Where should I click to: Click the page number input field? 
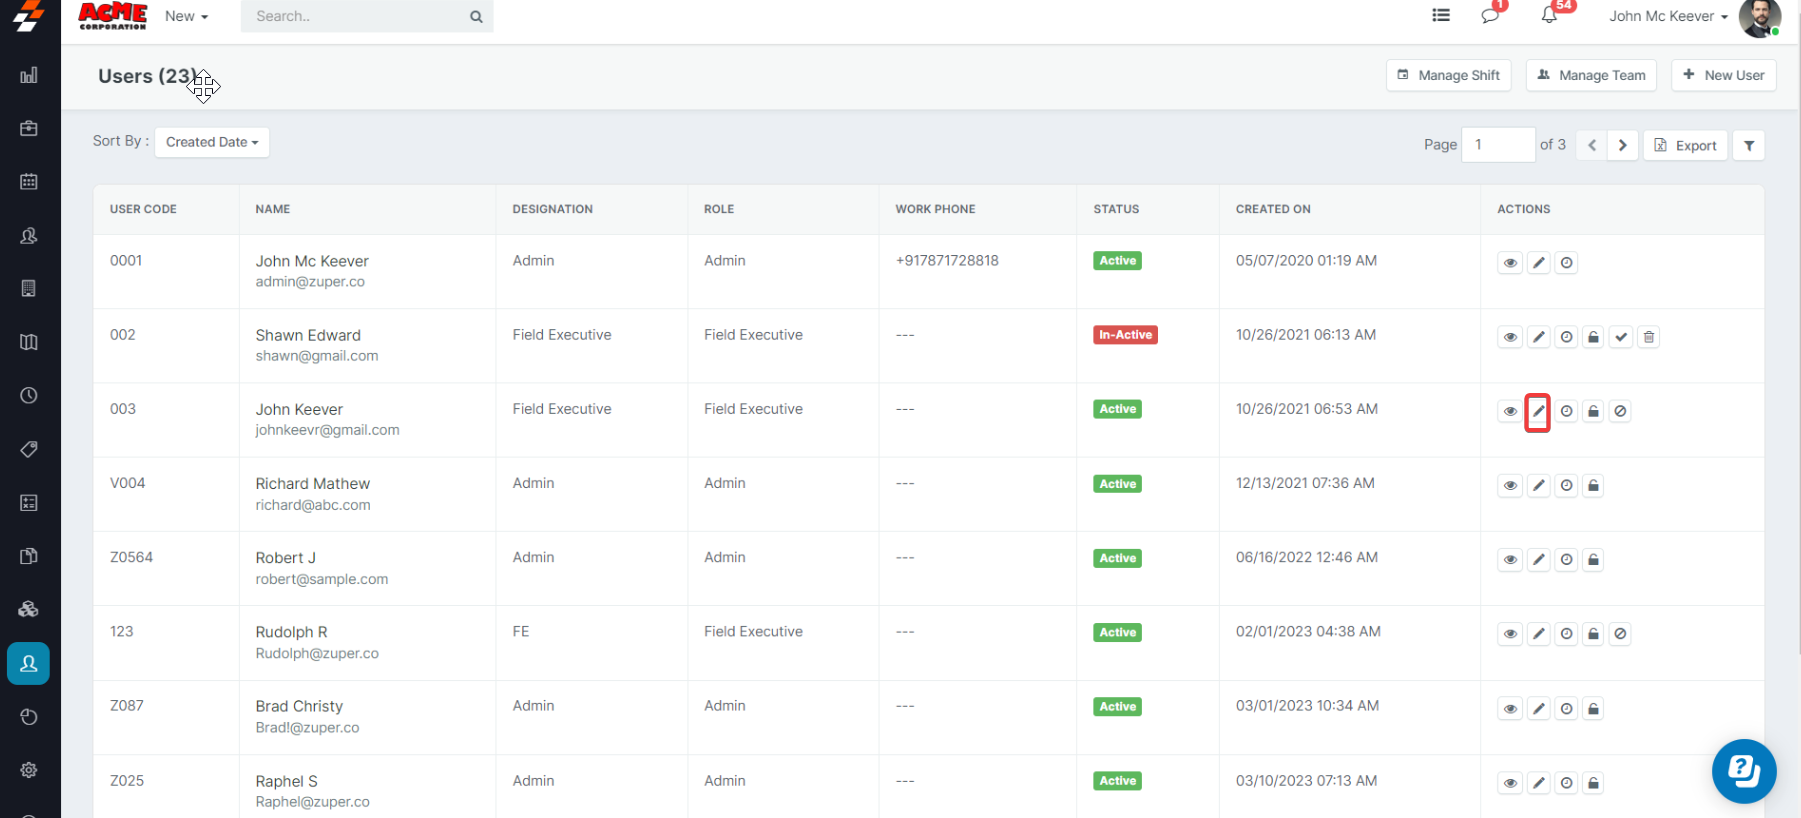[1497, 145]
